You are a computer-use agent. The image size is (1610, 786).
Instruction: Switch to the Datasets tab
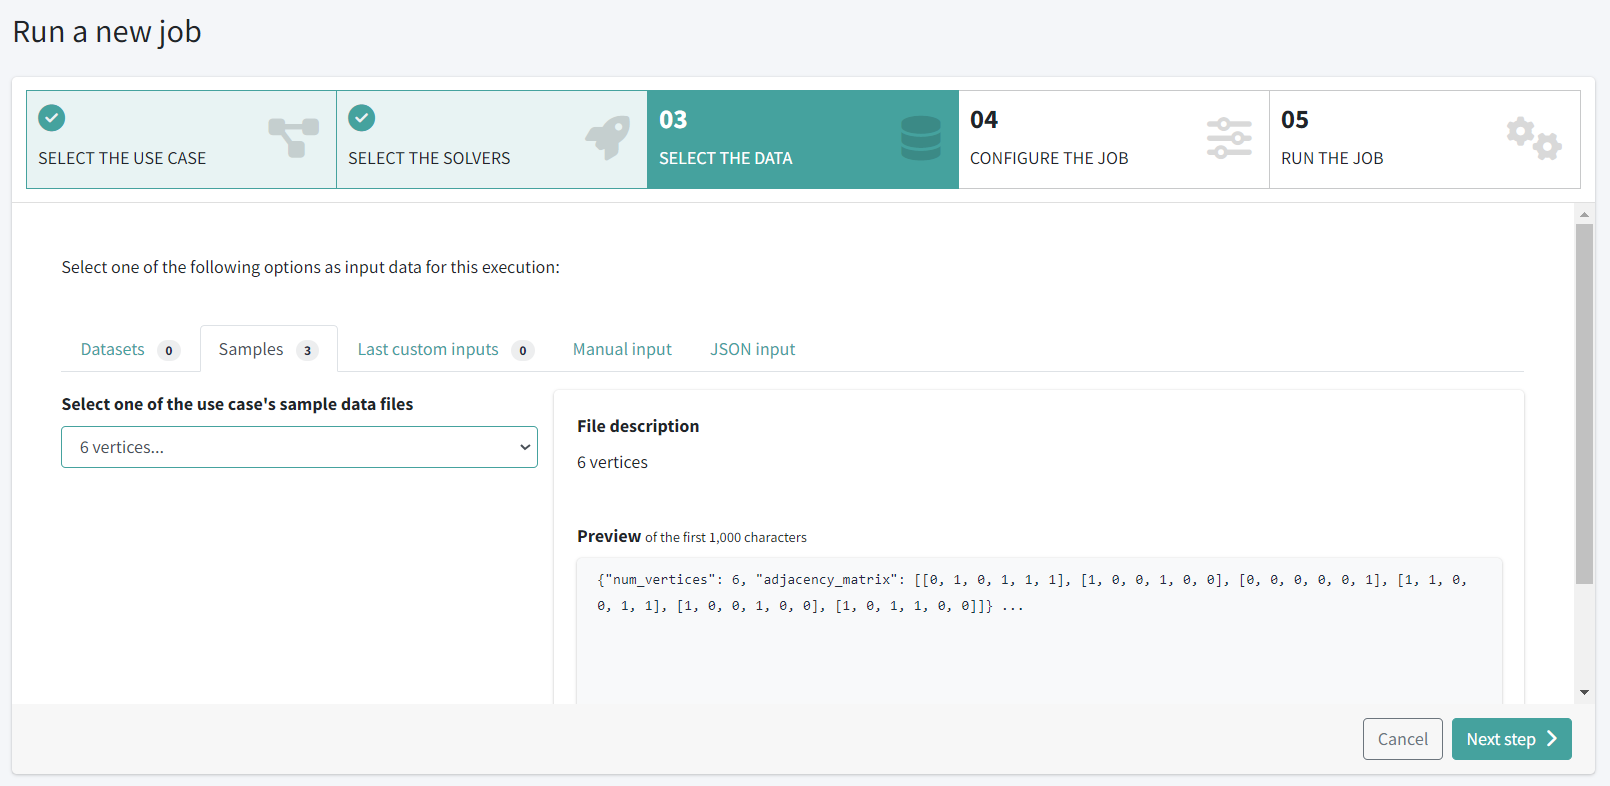pos(129,349)
